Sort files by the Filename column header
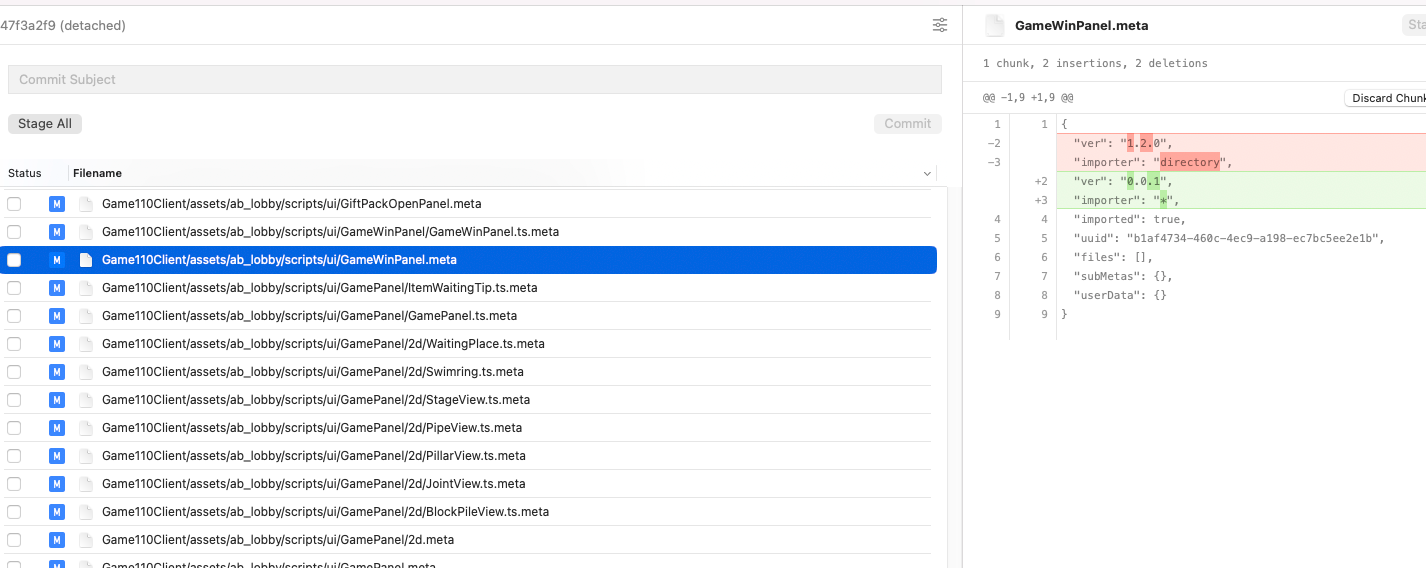Image resolution: width=1426 pixels, height=568 pixels. click(97, 173)
